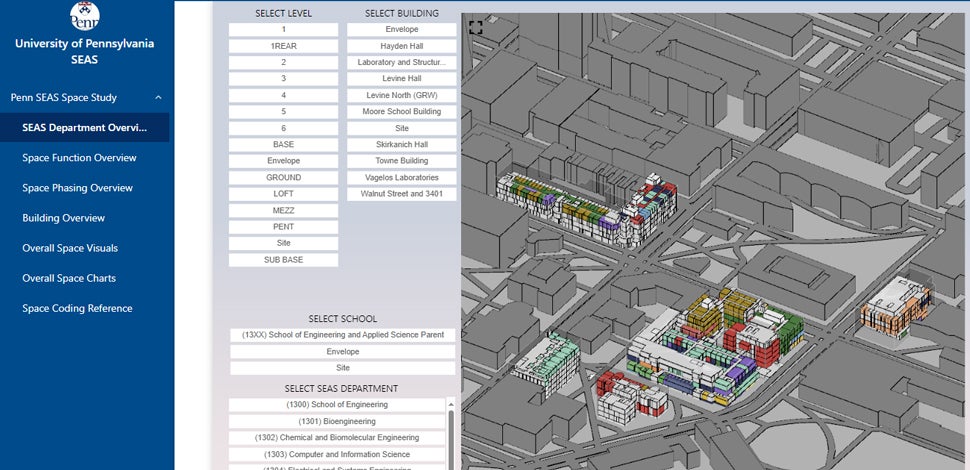Click the SELECT SEAS DEPARTMENT heading
This screenshot has height=470, width=970.
coord(341,389)
